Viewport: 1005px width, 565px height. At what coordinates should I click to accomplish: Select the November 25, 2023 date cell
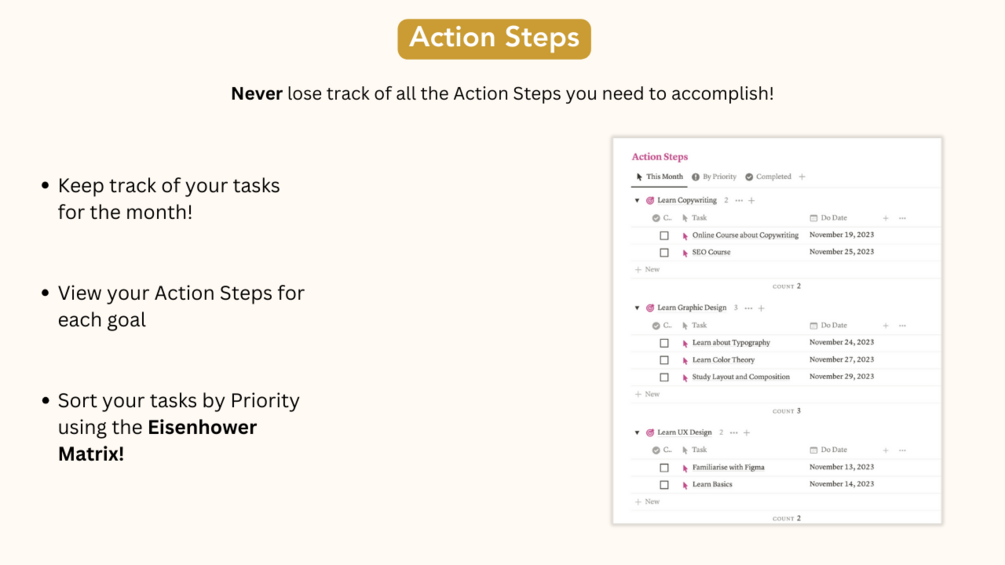pos(842,252)
